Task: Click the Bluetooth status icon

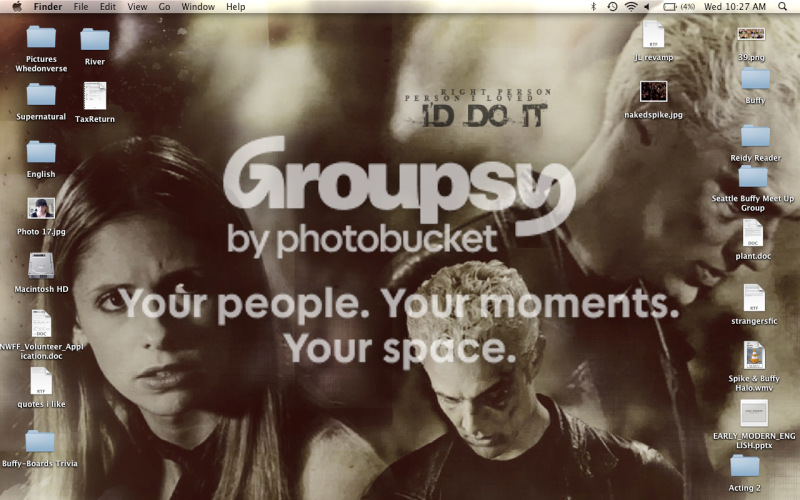Action: 593,7
